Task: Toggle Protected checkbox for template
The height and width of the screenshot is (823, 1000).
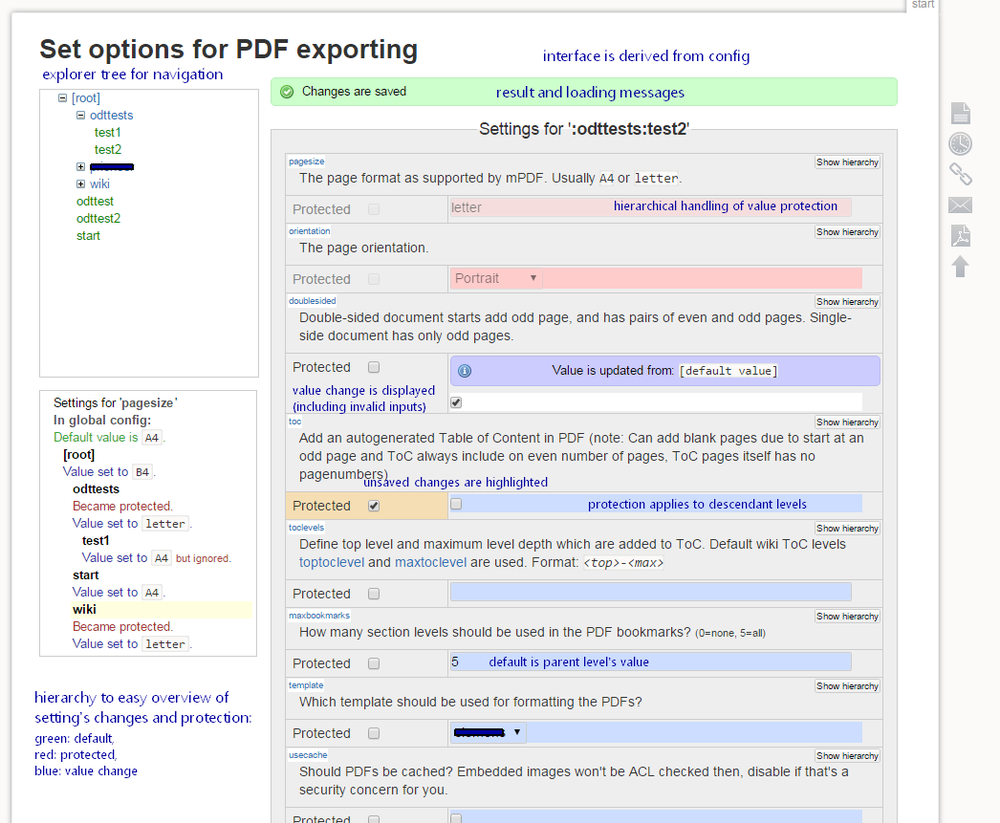Action: [x=374, y=733]
